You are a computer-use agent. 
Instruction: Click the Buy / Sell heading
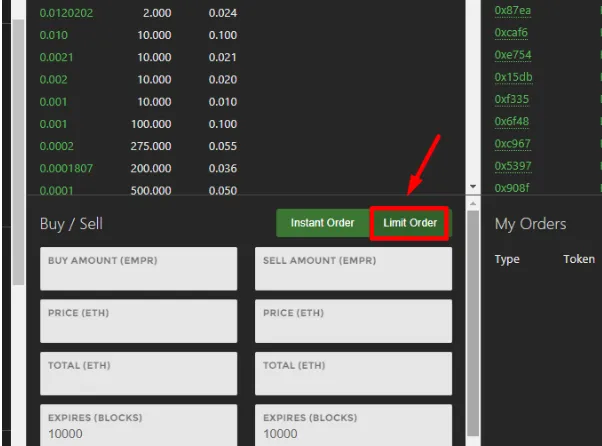click(x=71, y=224)
